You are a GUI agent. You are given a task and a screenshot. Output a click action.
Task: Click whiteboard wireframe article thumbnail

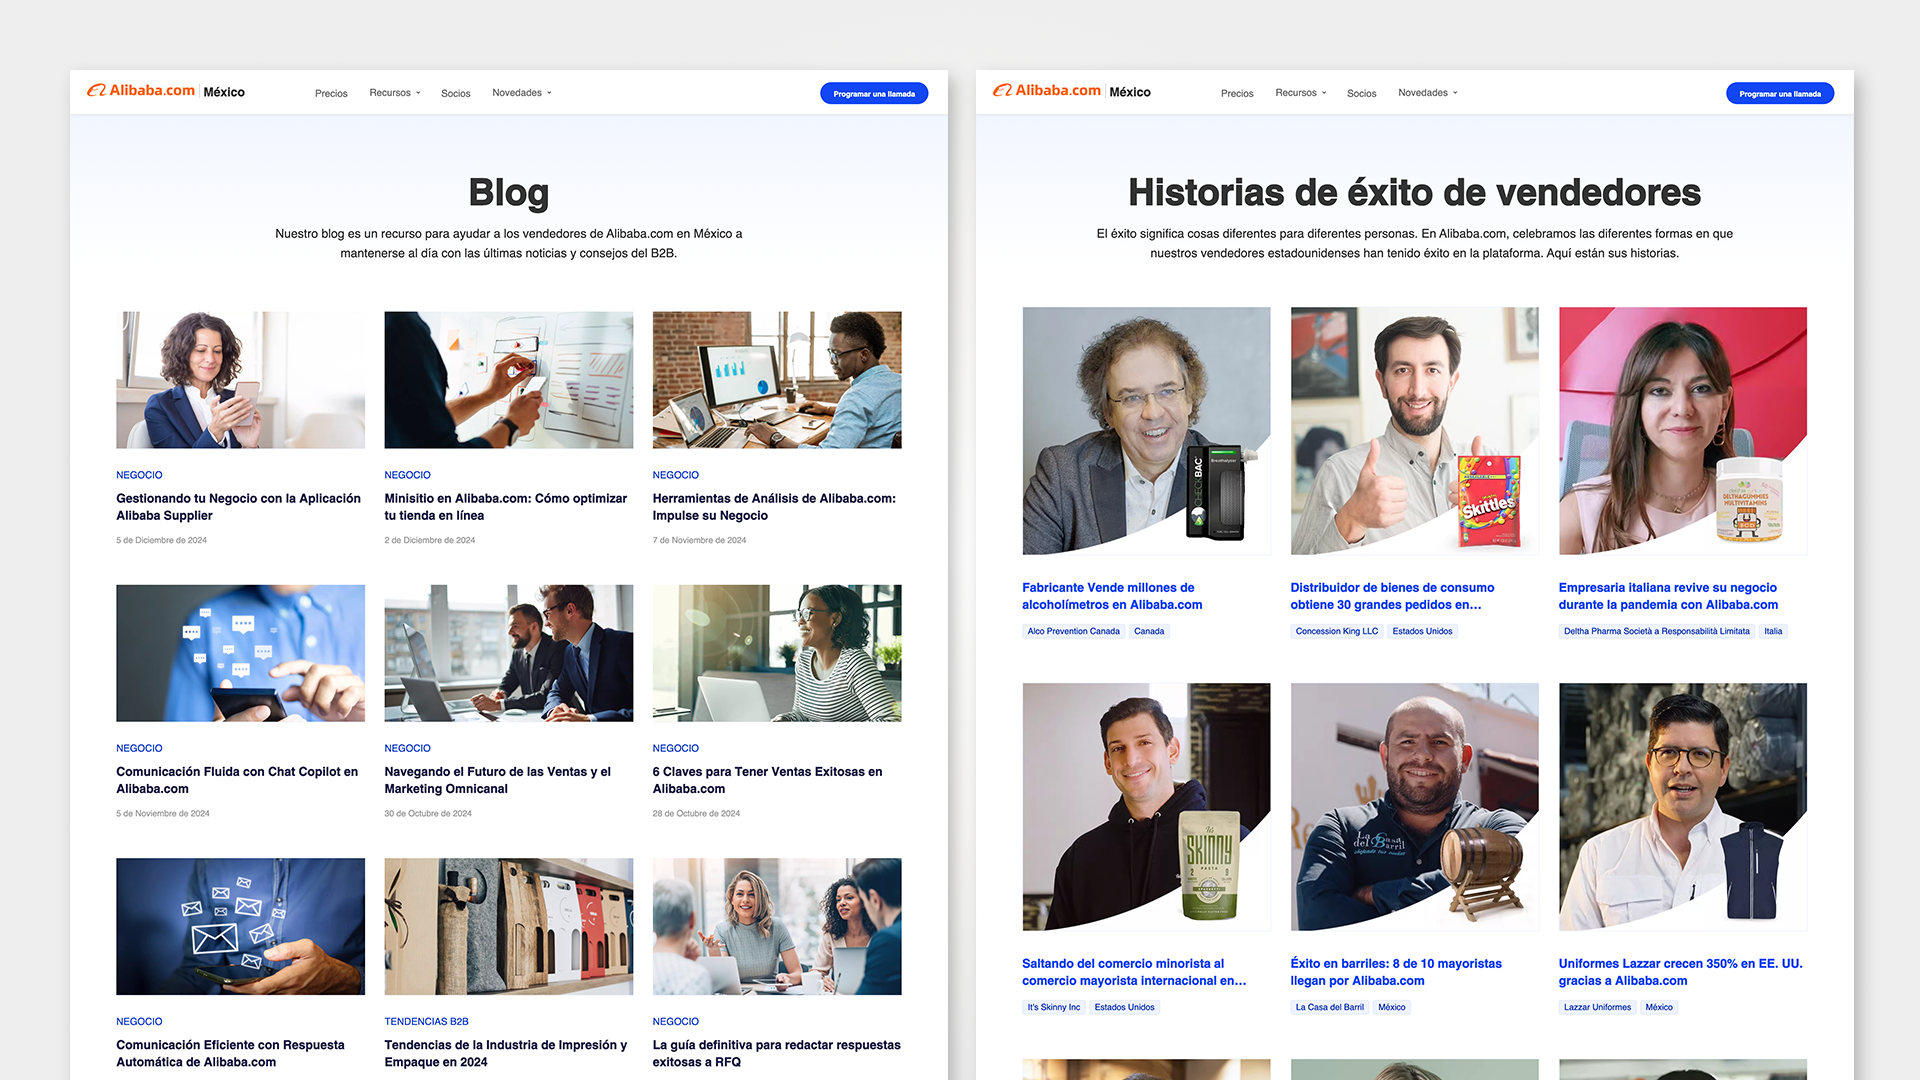pyautogui.click(x=508, y=379)
